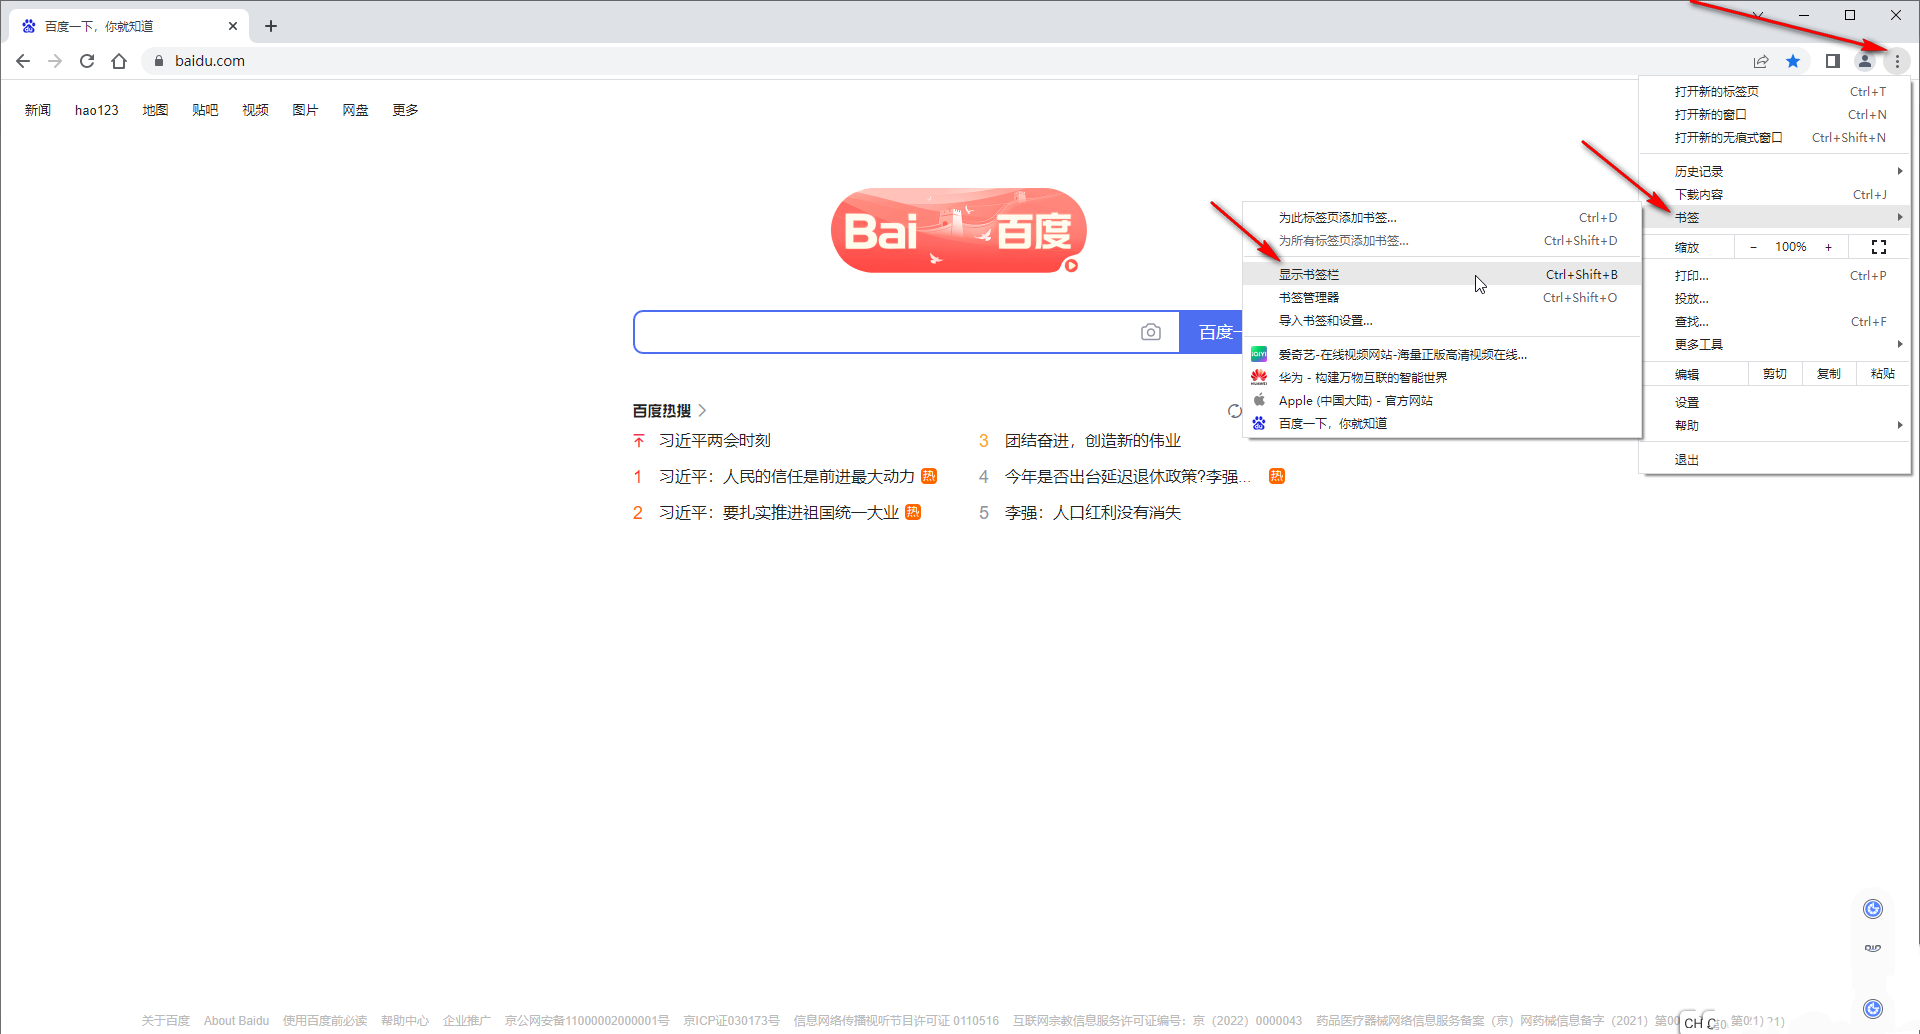Select 查找 menu item
This screenshot has width=1920, height=1034.
1776,321
